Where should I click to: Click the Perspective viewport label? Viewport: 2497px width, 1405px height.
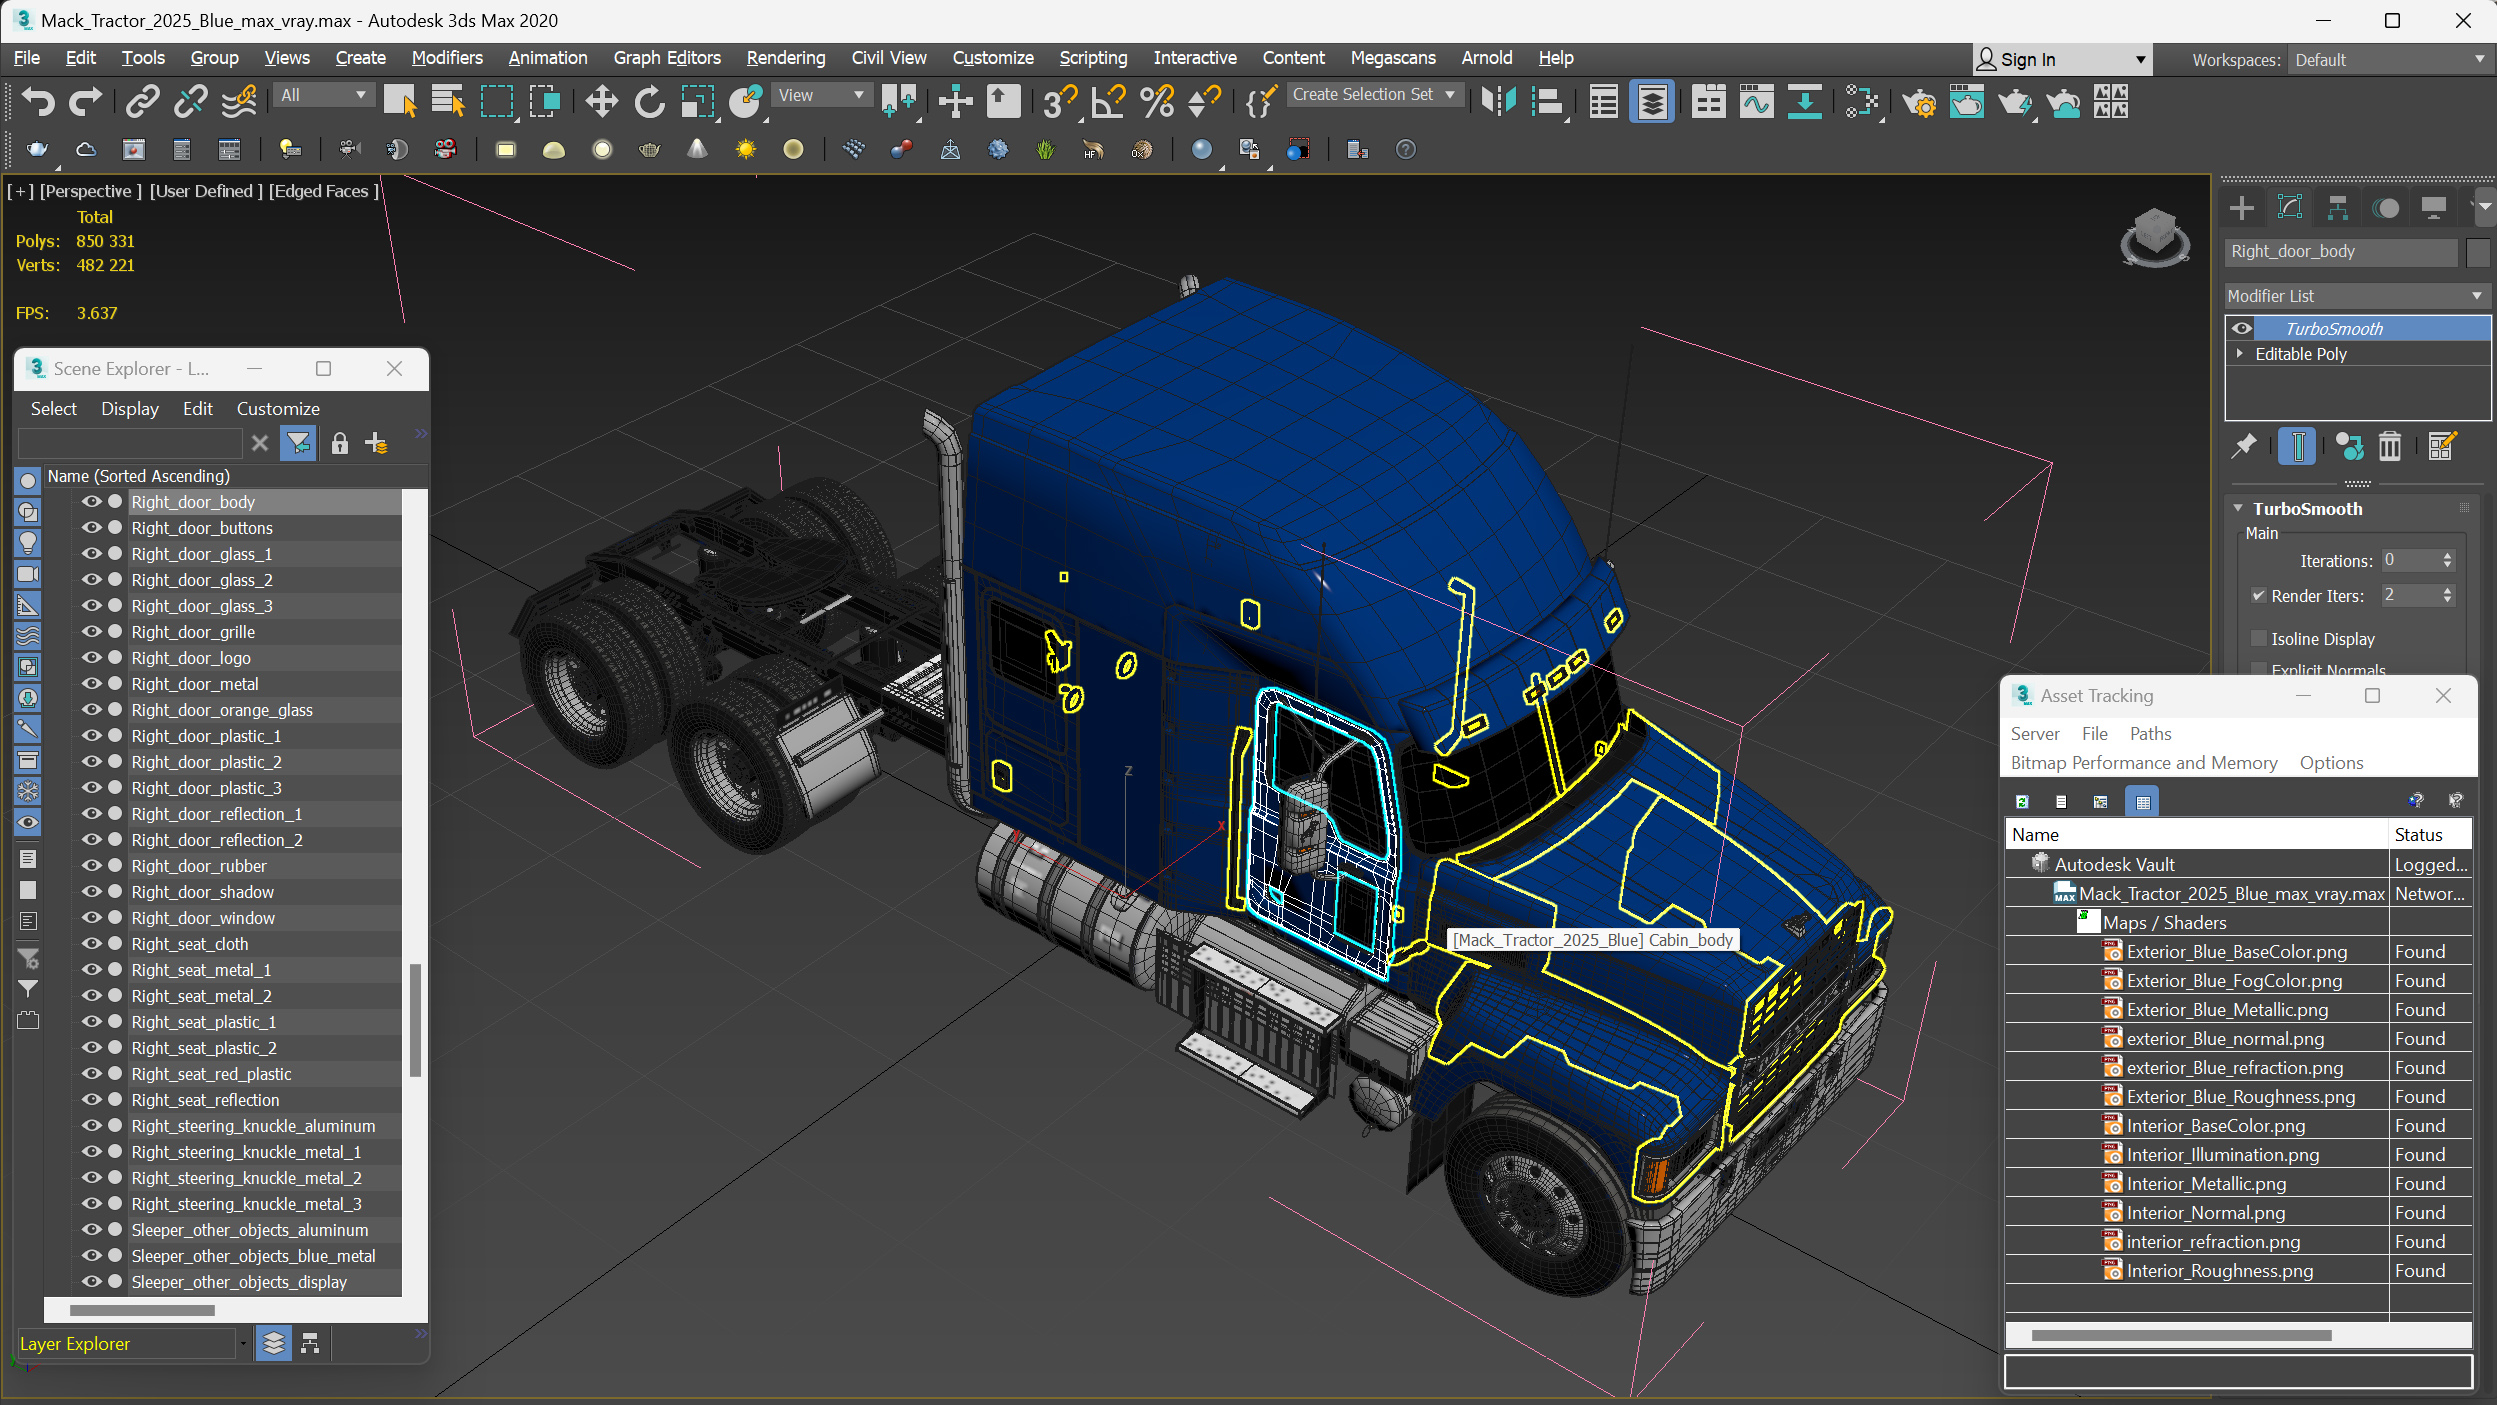tap(90, 191)
